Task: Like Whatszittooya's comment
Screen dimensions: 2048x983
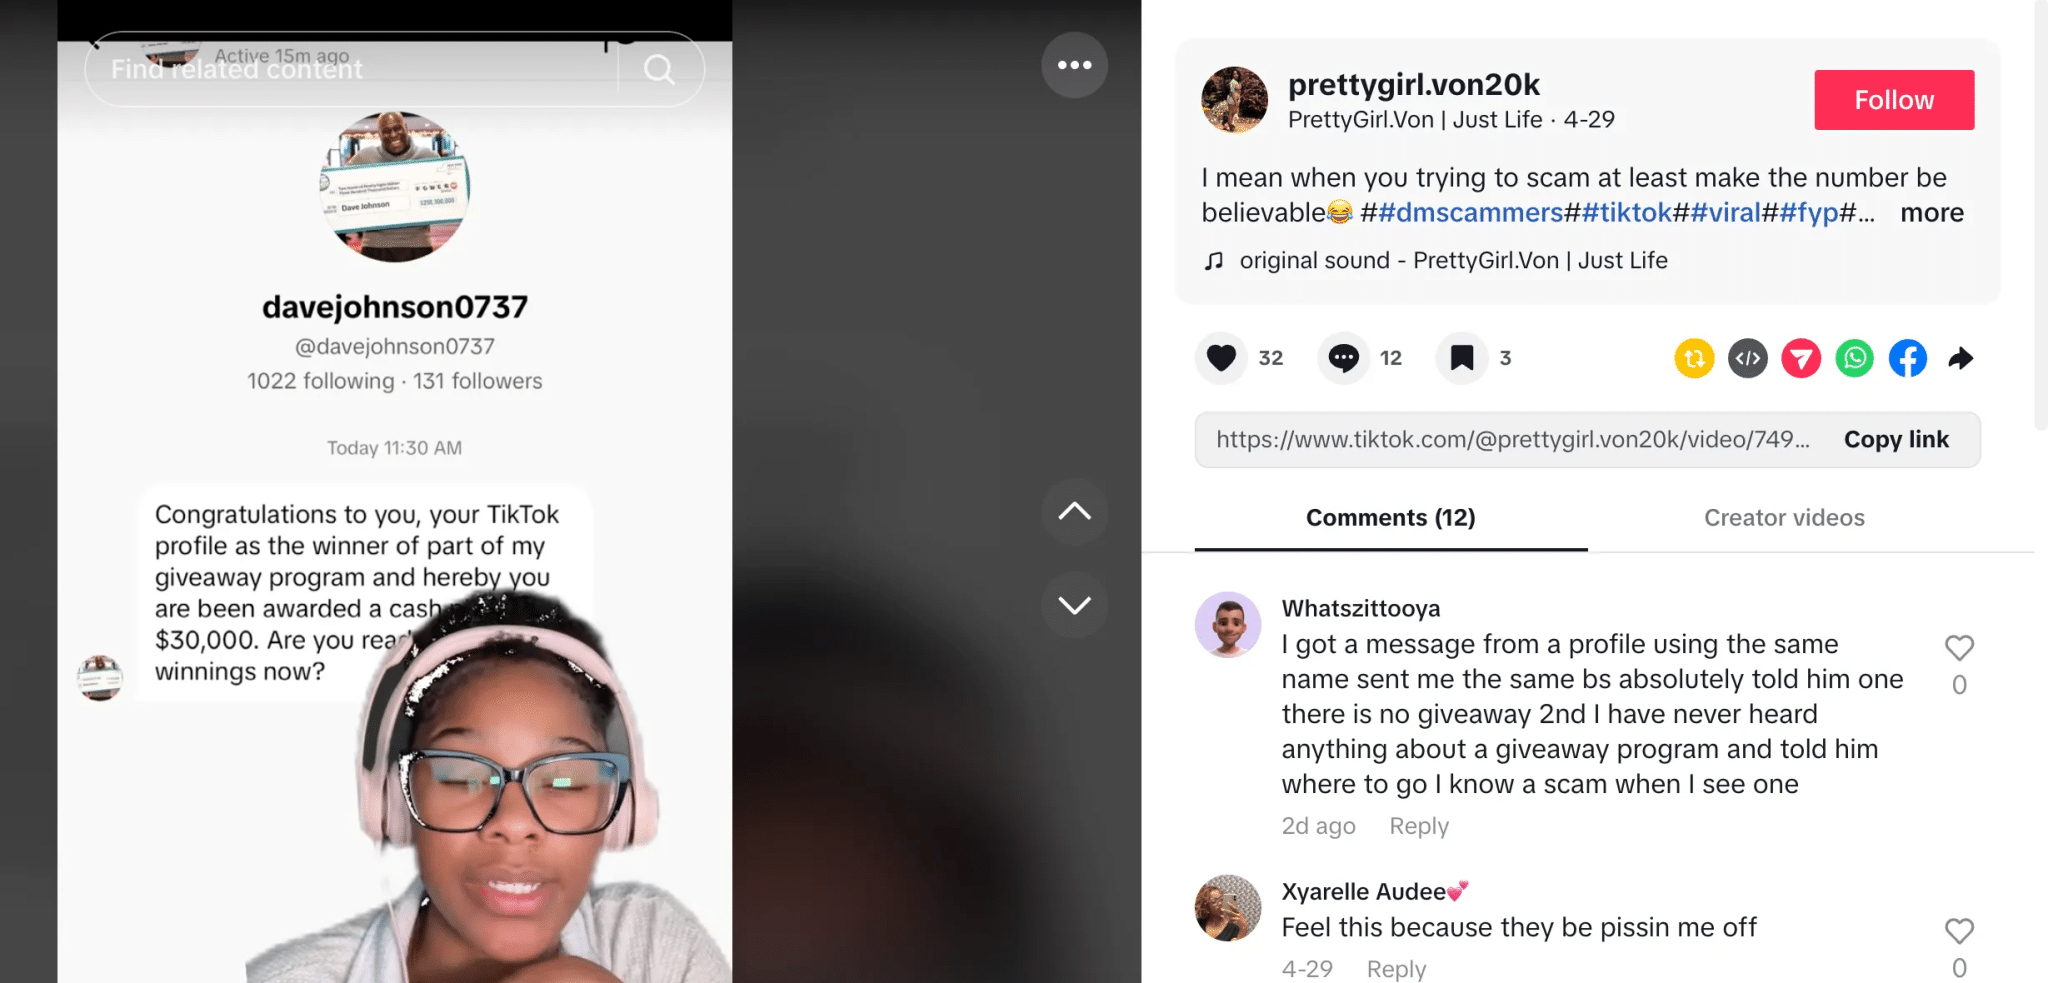Action: pos(1959,648)
